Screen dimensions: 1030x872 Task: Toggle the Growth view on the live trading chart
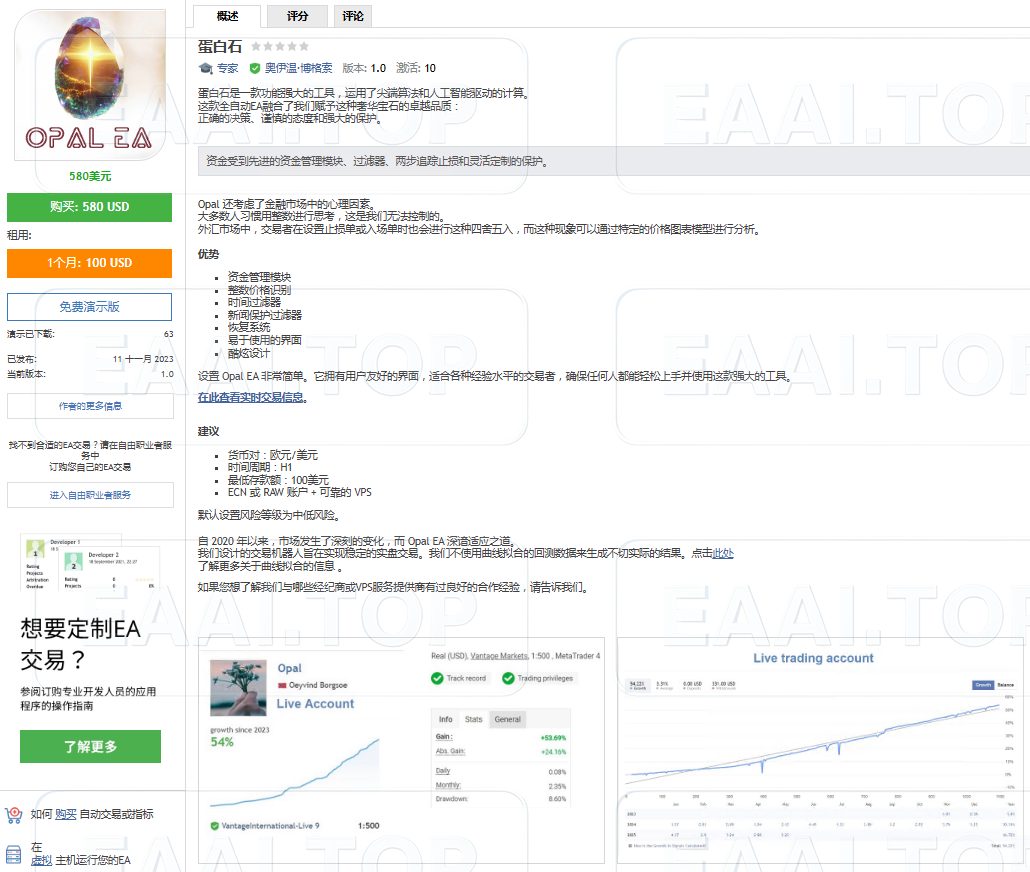(x=983, y=685)
